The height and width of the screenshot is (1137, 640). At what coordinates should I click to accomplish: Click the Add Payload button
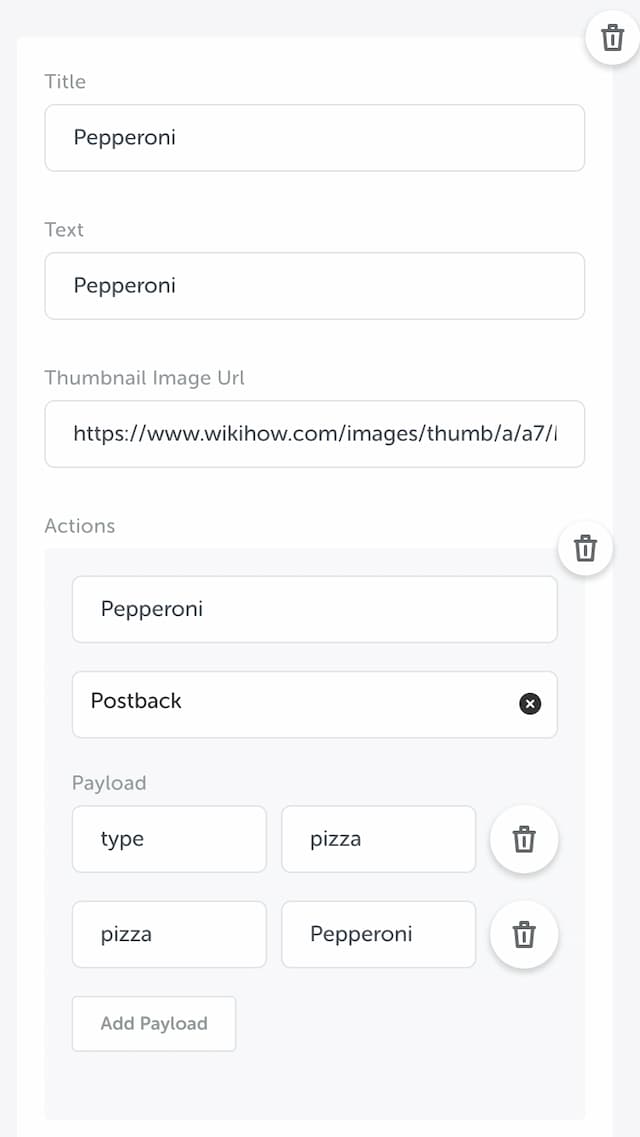pos(154,1023)
